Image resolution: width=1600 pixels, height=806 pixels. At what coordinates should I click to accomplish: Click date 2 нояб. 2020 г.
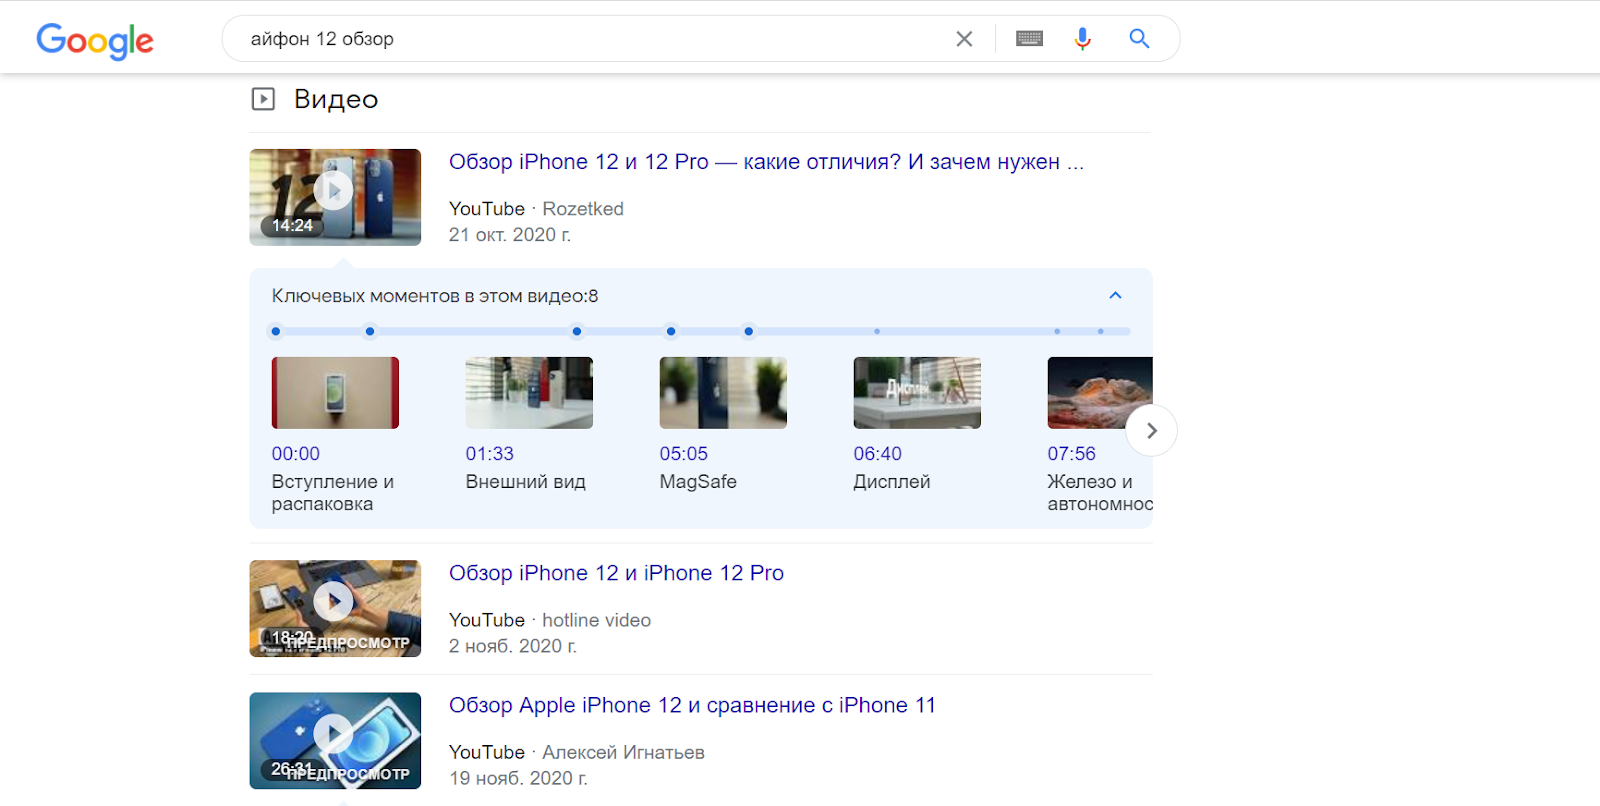click(513, 646)
